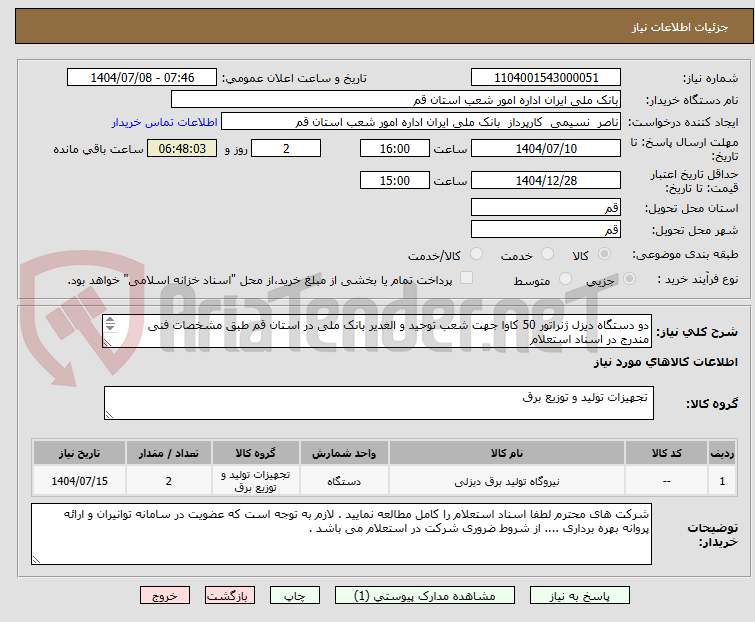Click the unit cell 'دستگاه'
The image size is (755, 622).
click(344, 481)
